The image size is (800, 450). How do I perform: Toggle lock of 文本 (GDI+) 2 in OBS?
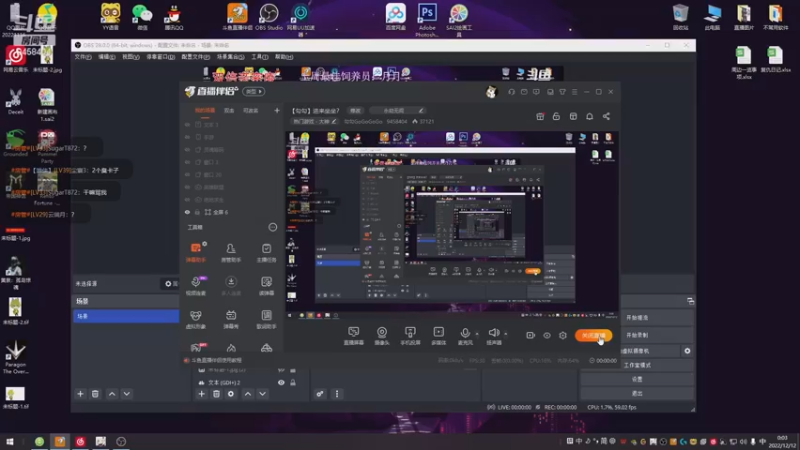point(293,382)
